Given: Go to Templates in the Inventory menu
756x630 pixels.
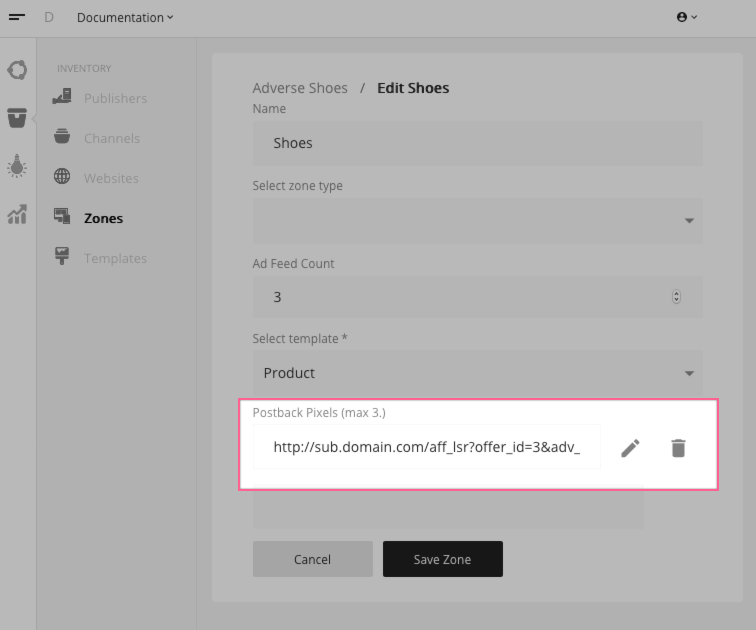Looking at the screenshot, I should click(115, 258).
